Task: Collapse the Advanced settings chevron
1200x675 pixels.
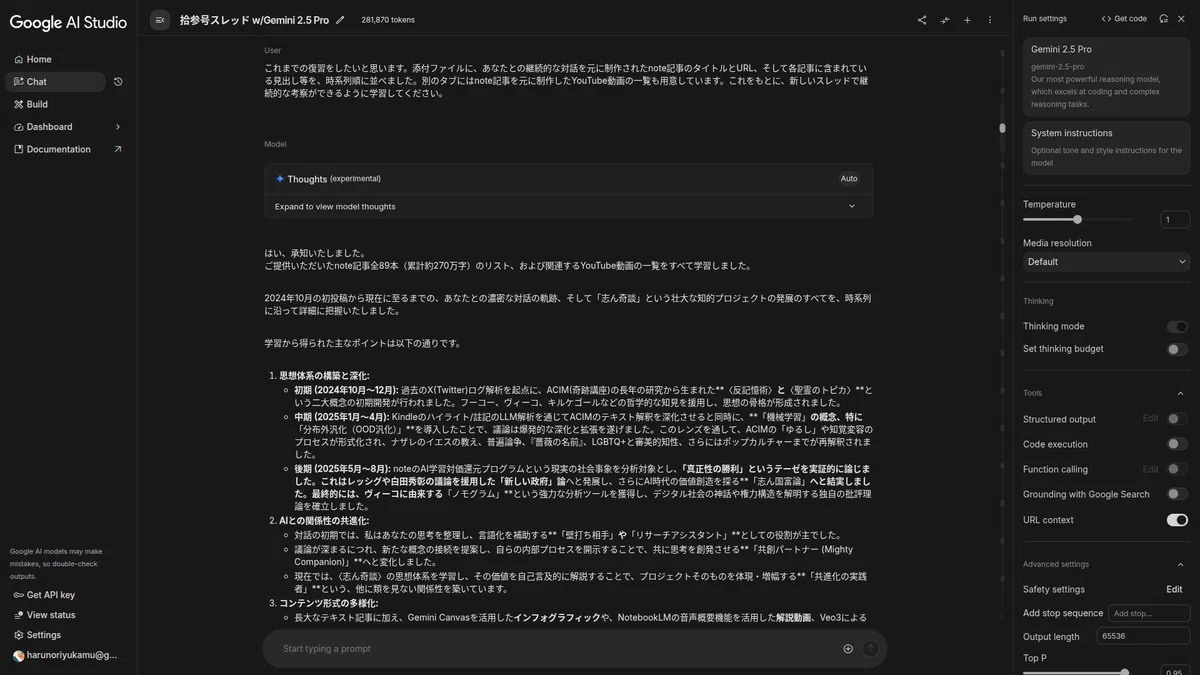Action: pyautogui.click(x=1180, y=564)
